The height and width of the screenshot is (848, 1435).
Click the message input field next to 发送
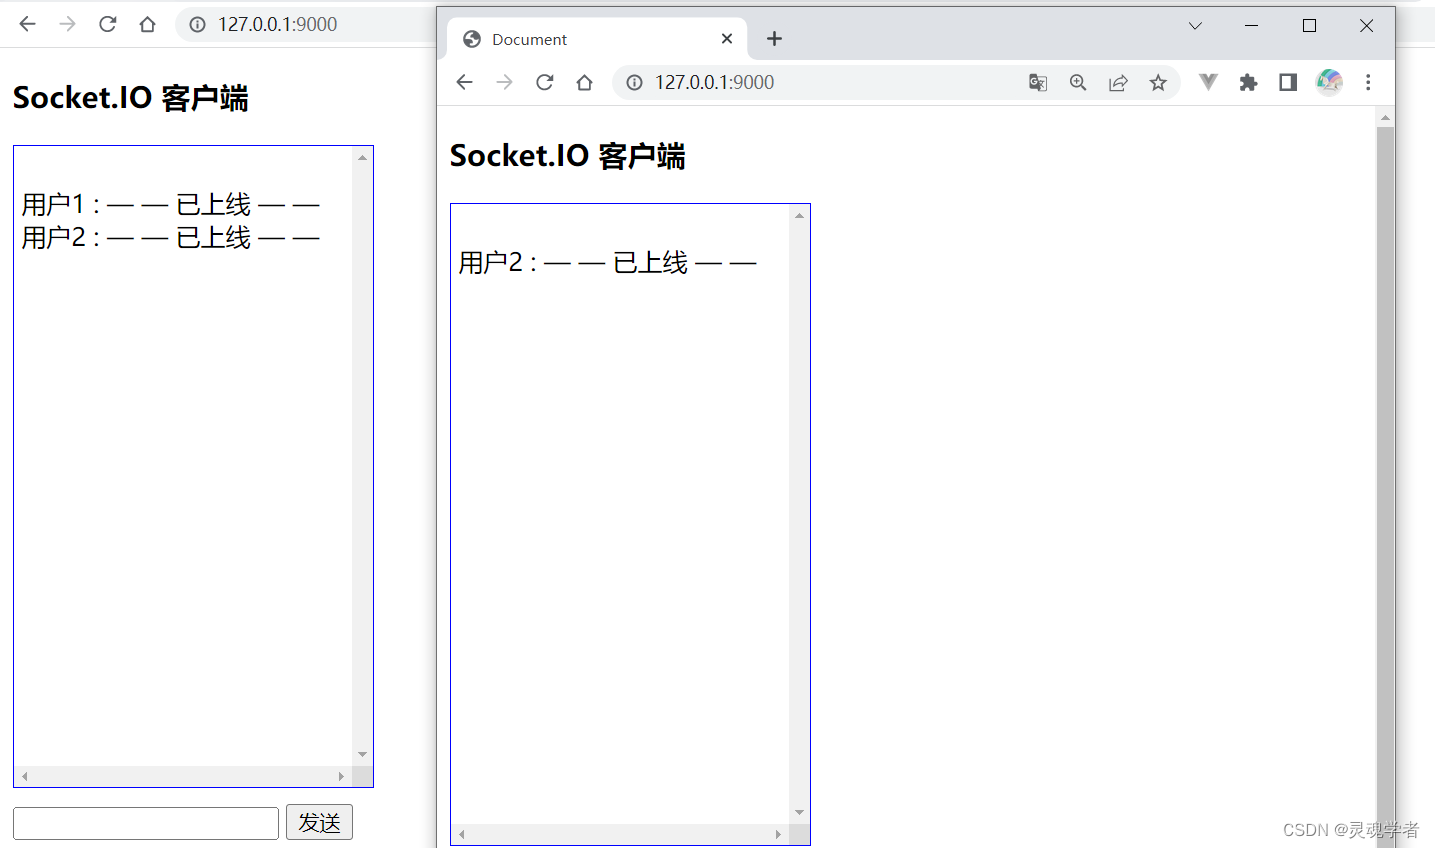[x=145, y=823]
